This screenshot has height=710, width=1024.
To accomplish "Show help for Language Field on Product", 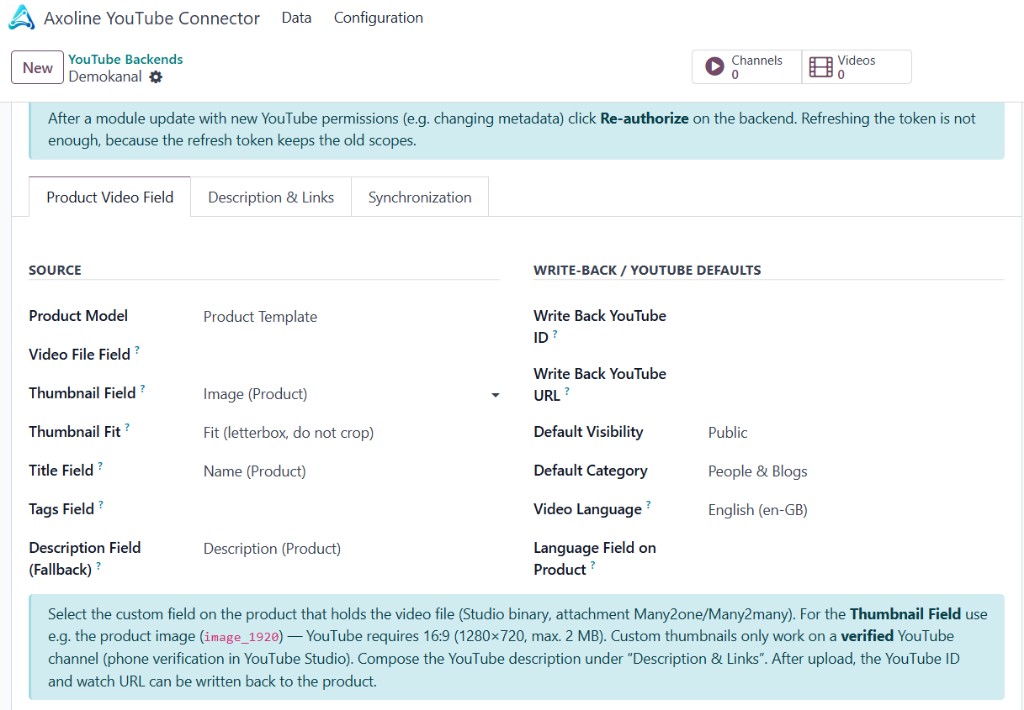I will pos(593,566).
